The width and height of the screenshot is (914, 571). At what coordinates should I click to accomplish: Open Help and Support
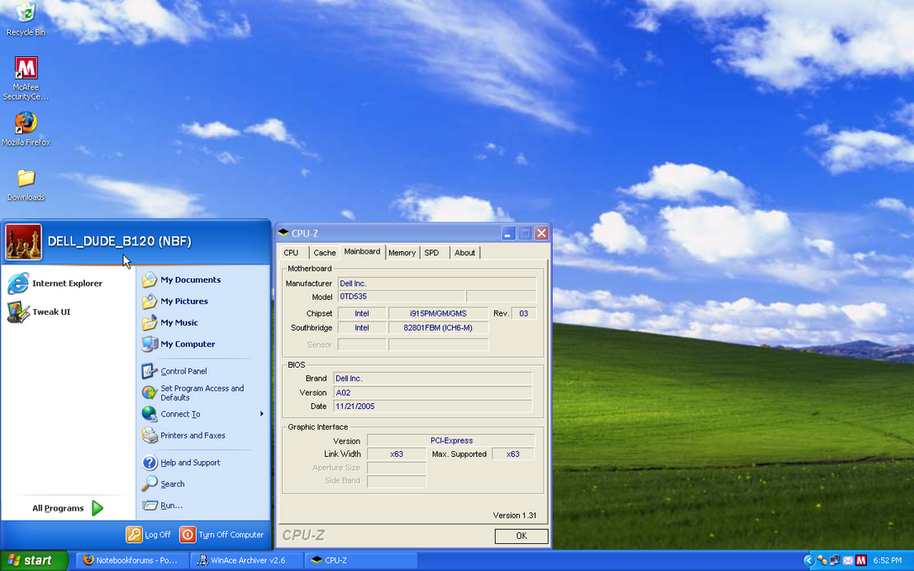pos(181,463)
